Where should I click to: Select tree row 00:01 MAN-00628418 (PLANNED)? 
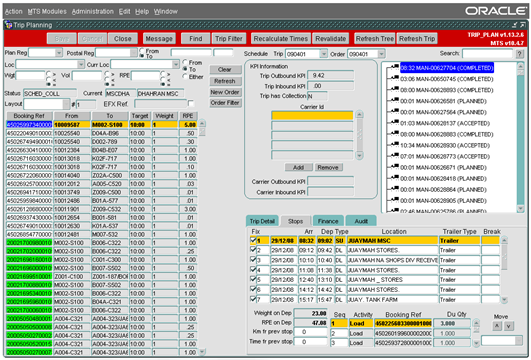[x=443, y=178]
